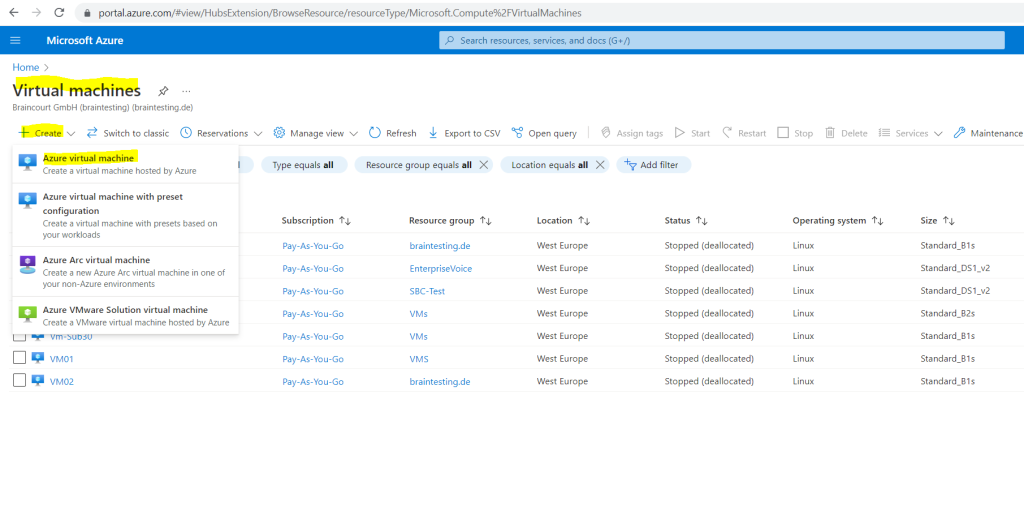Open the VM01 virtual machine link

pos(61,359)
